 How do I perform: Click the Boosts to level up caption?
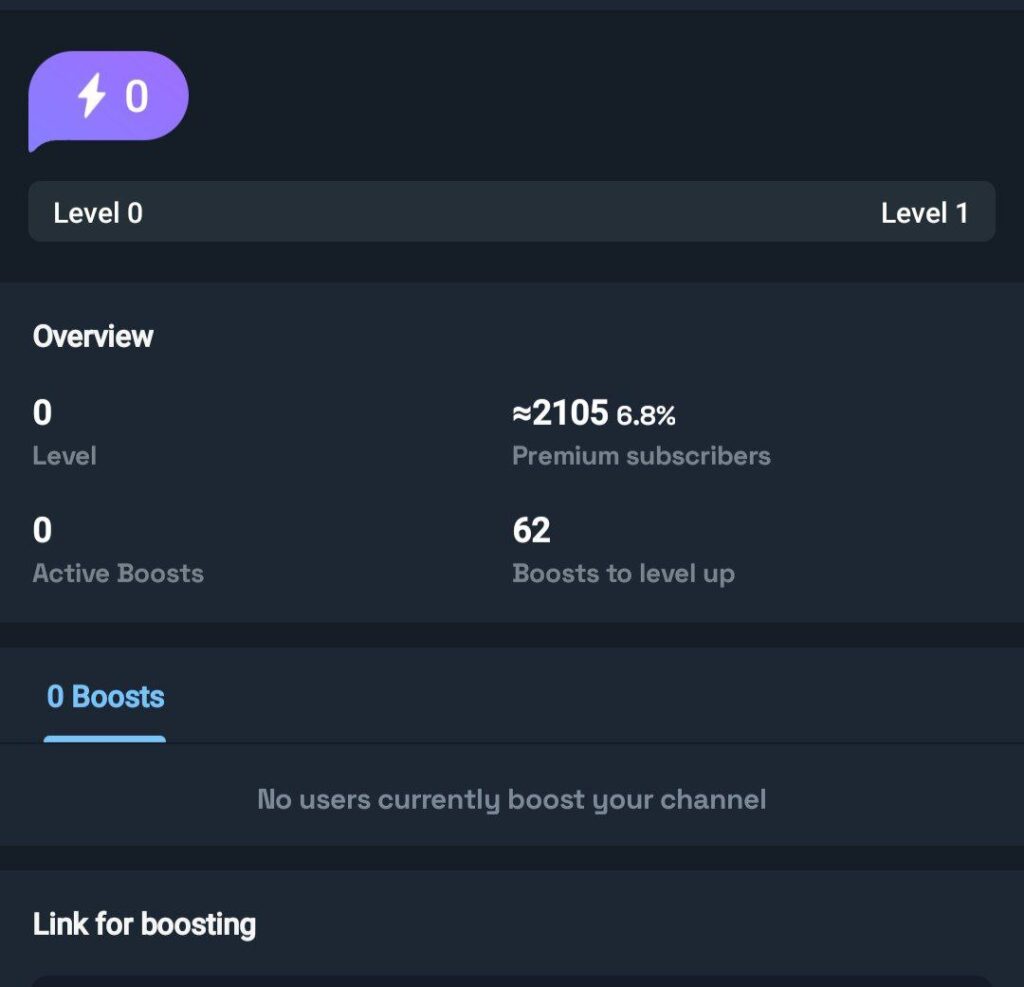point(623,574)
